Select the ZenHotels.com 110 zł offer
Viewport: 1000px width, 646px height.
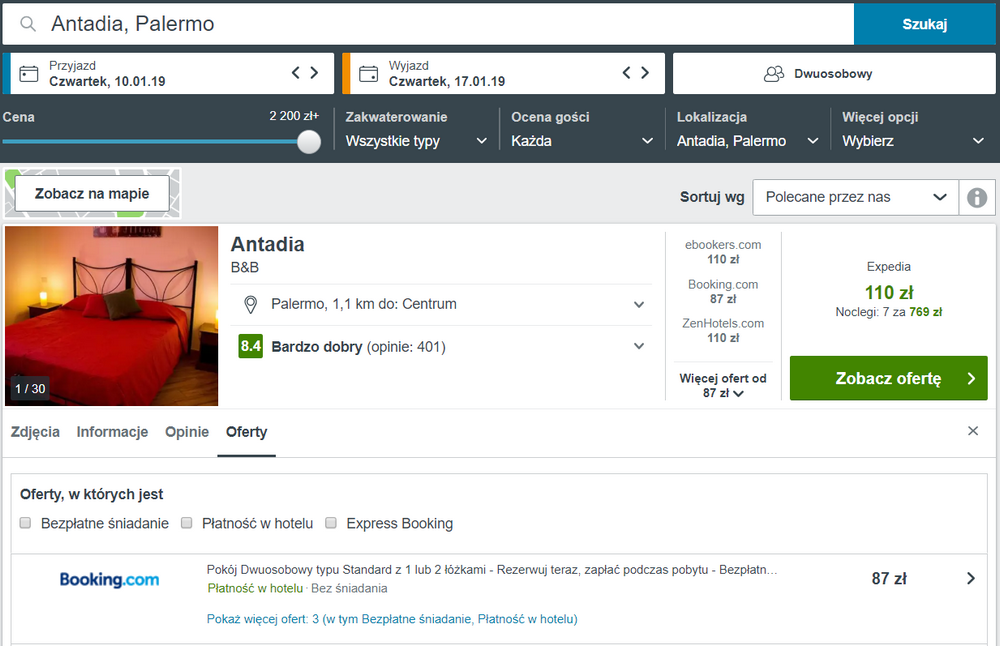click(723, 330)
